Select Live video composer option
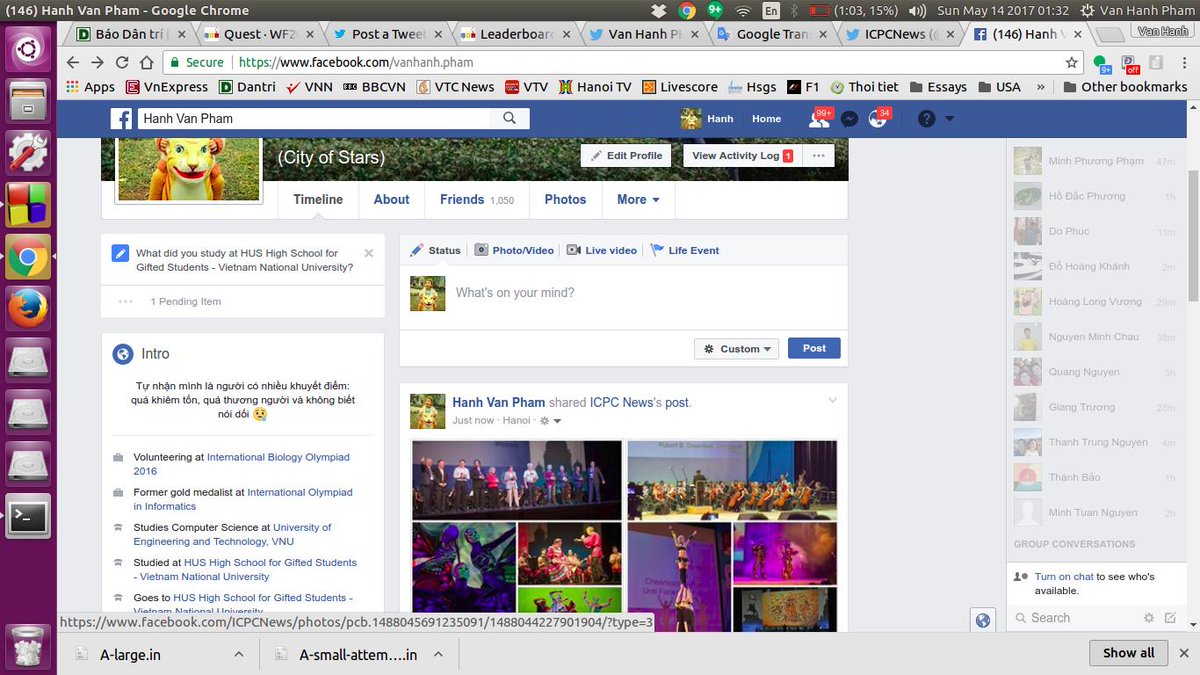 [x=601, y=250]
